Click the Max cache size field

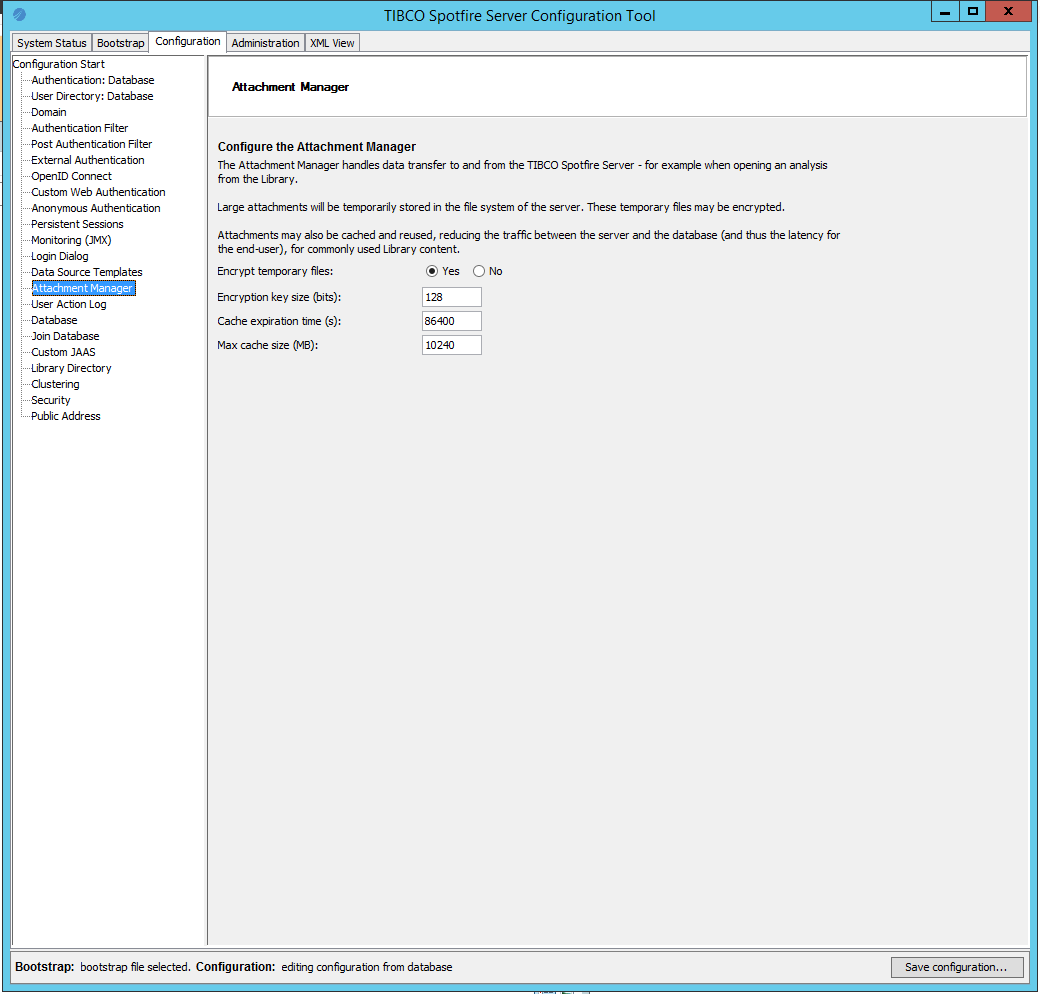(452, 345)
